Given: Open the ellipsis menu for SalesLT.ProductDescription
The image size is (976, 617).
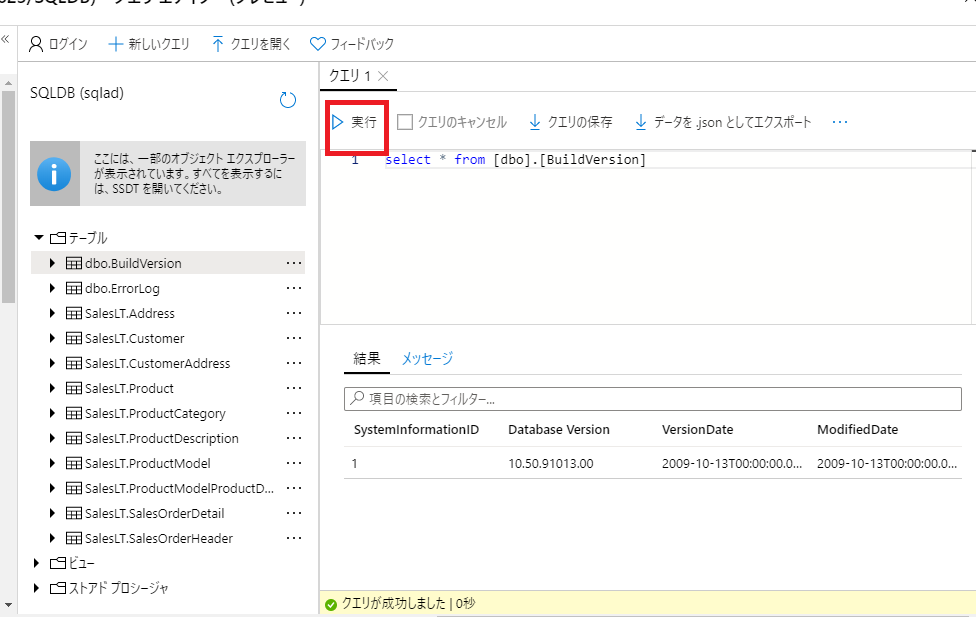Looking at the screenshot, I should 294,438.
